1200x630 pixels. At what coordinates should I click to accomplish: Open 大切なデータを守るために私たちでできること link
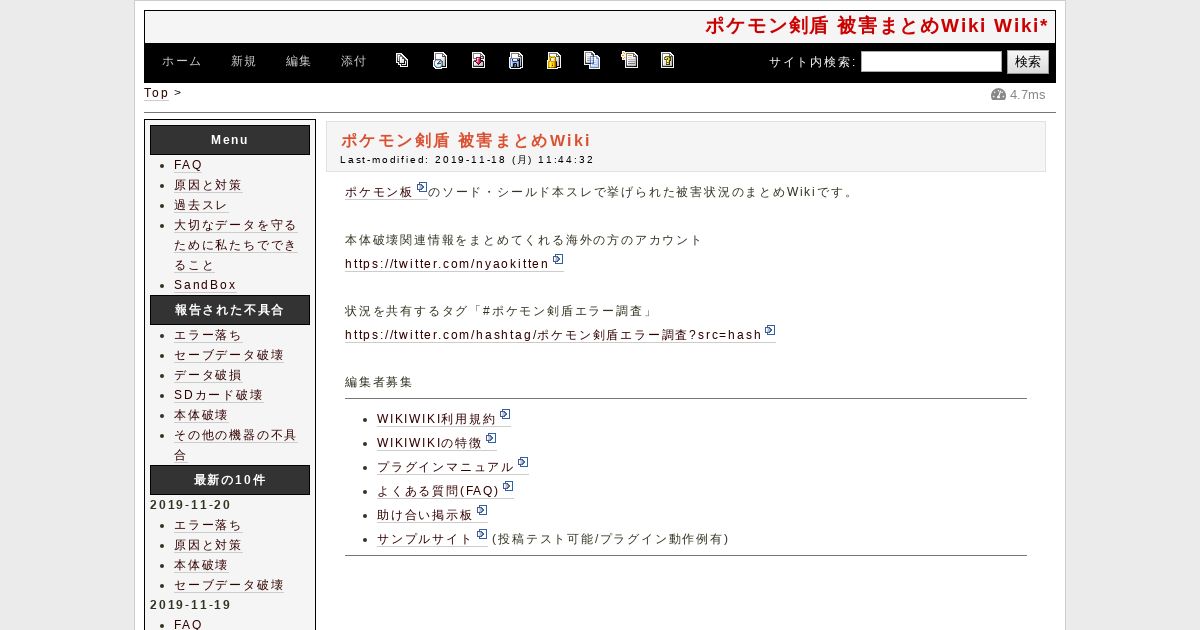(235, 245)
